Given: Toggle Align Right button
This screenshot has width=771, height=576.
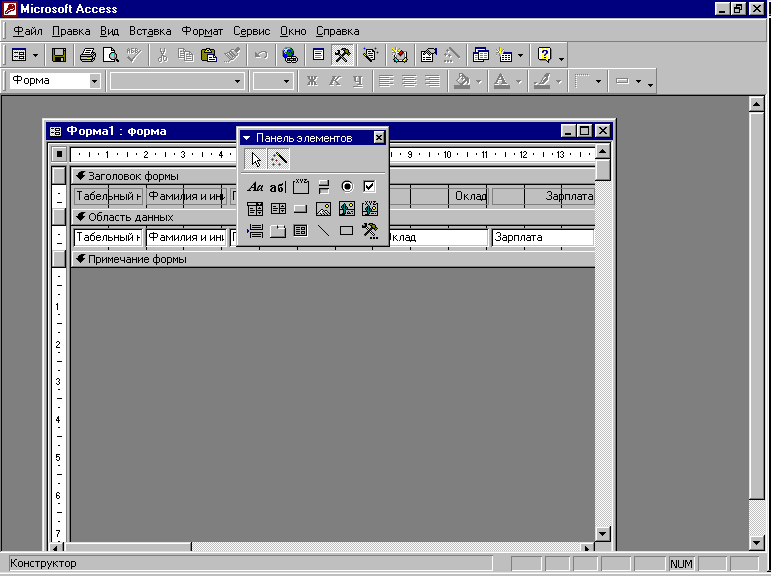Looking at the screenshot, I should (x=432, y=81).
